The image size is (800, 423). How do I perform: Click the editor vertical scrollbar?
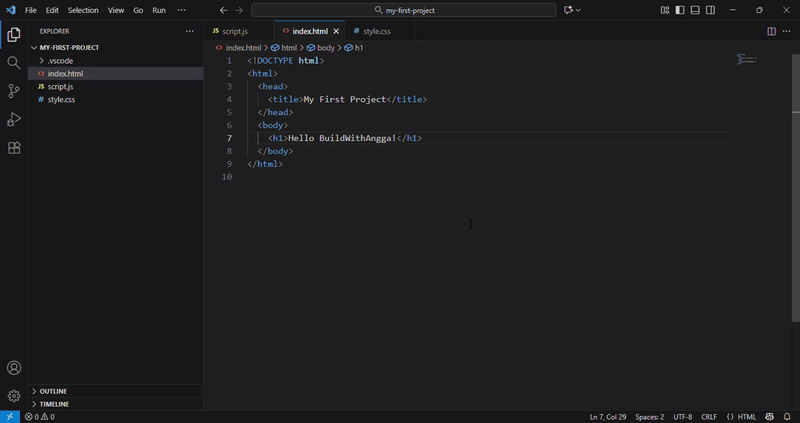point(796,188)
